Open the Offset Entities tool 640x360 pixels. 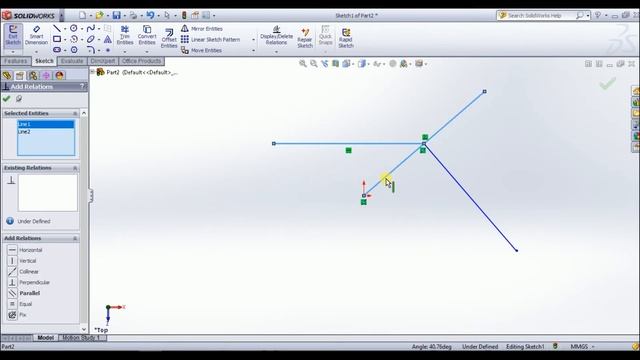click(x=169, y=38)
